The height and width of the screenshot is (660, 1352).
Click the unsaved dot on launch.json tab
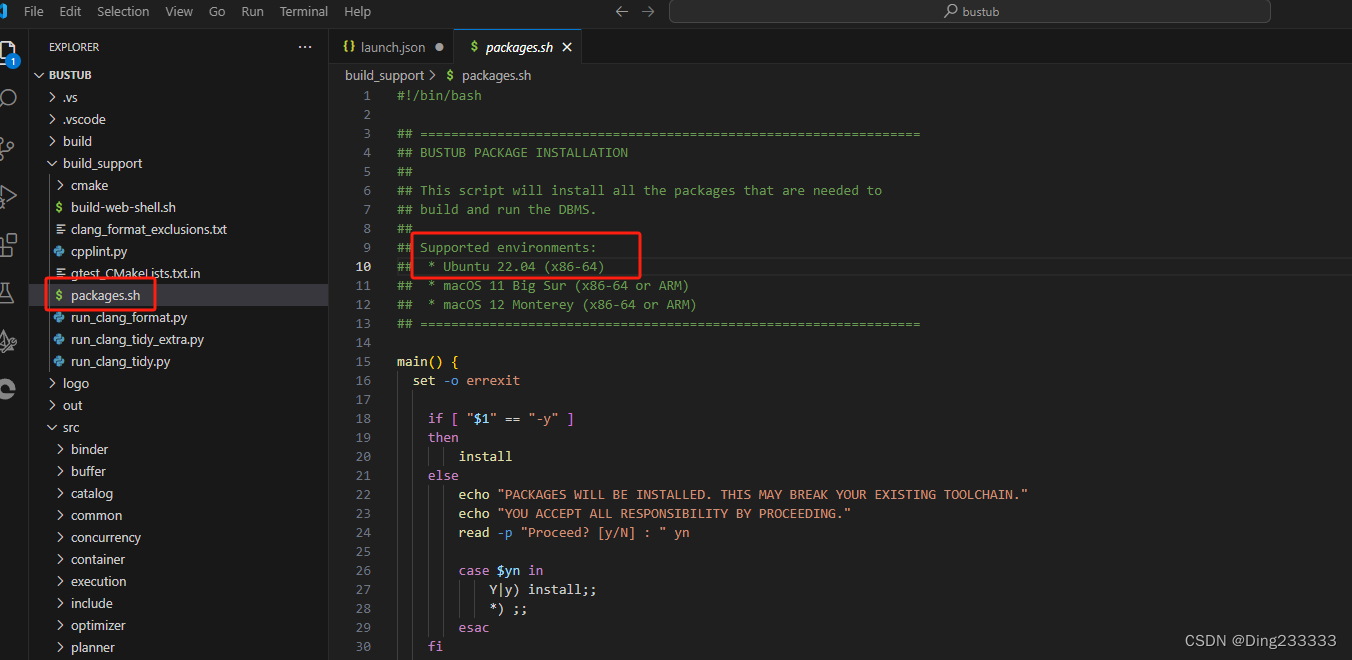pyautogui.click(x=439, y=47)
